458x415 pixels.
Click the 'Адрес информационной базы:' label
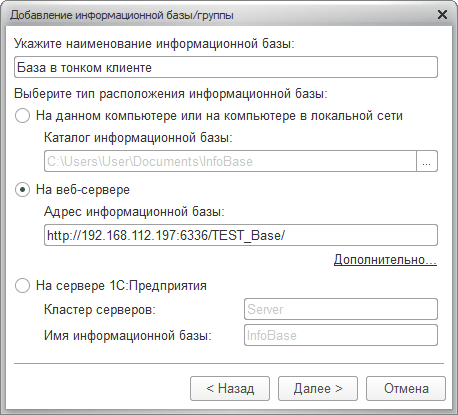(134, 212)
